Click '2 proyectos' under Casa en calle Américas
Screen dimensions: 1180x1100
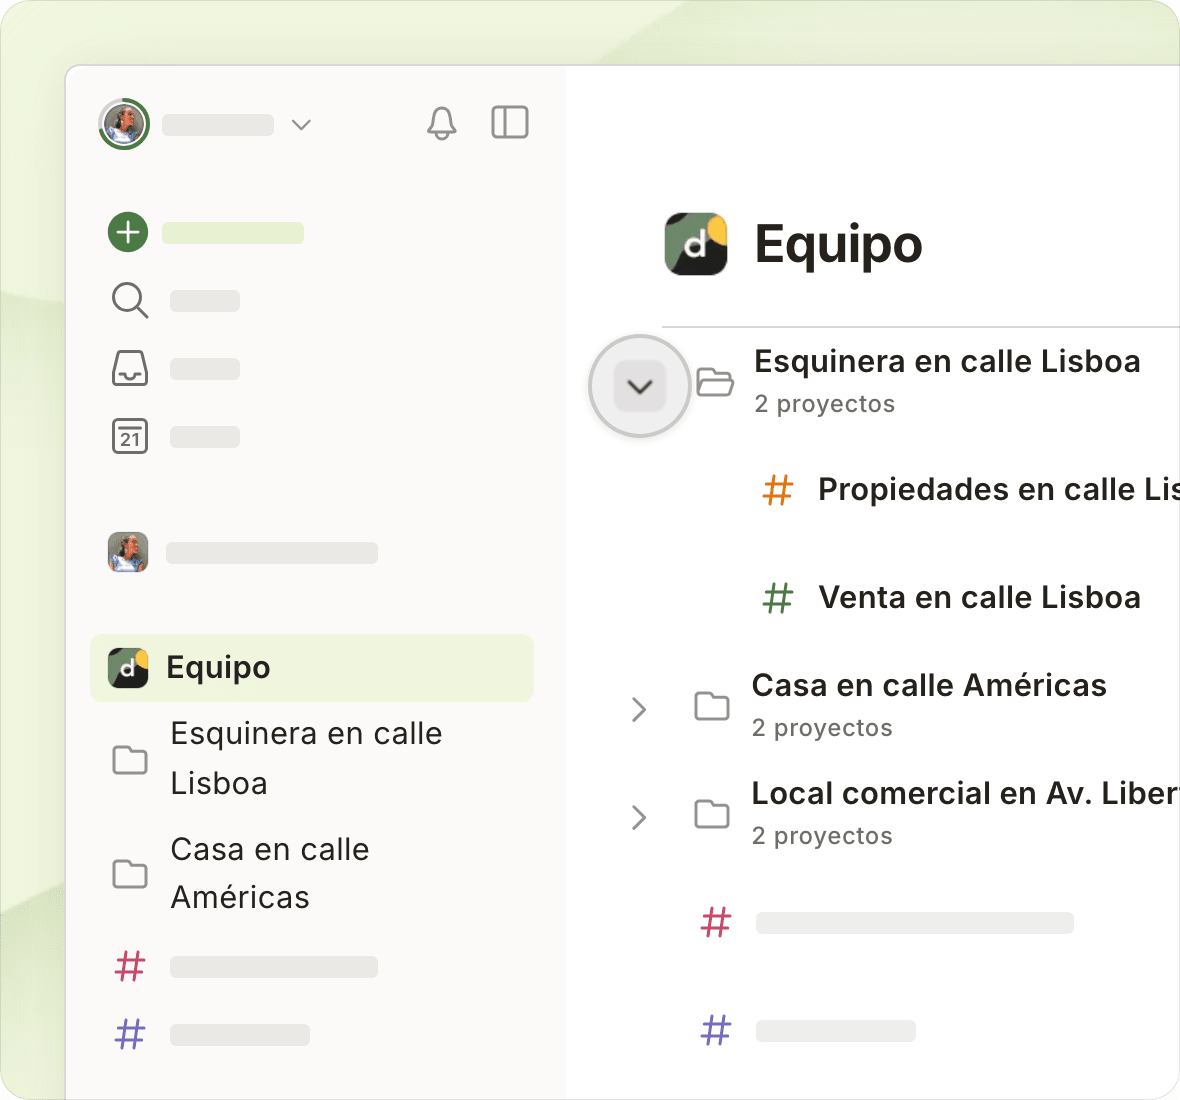[823, 728]
